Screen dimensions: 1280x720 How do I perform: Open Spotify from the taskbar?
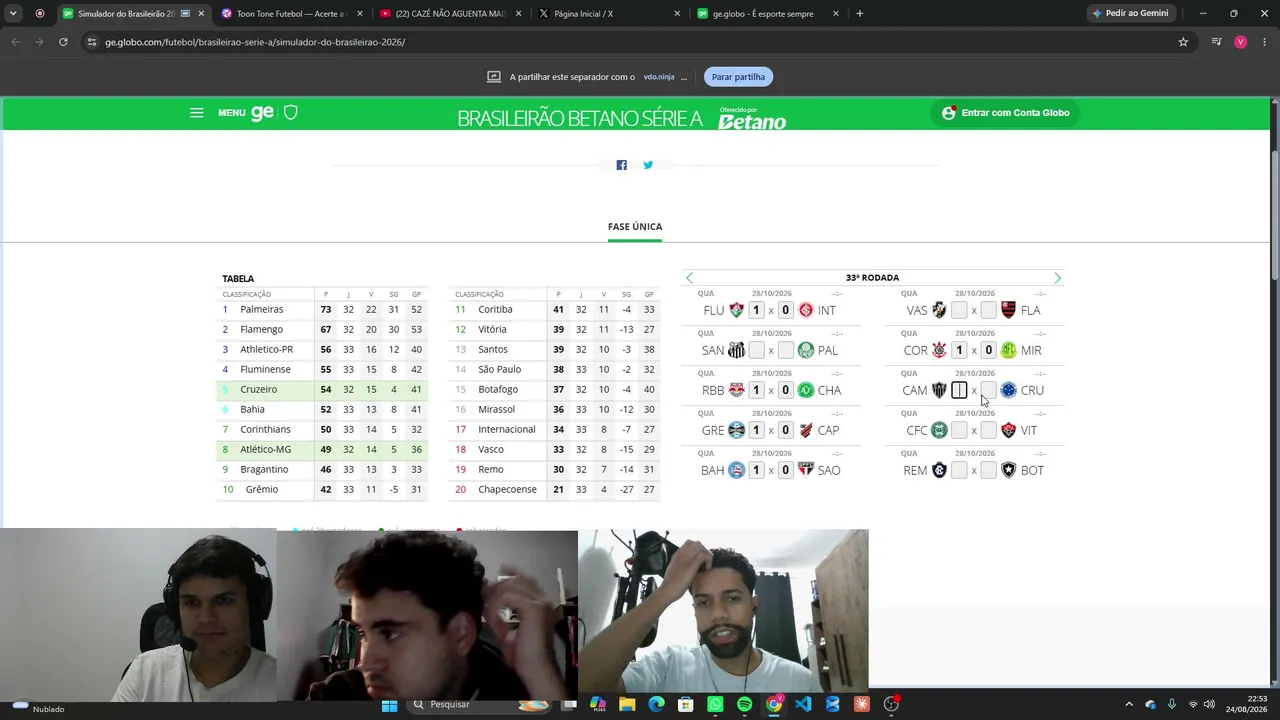pyautogui.click(x=744, y=705)
